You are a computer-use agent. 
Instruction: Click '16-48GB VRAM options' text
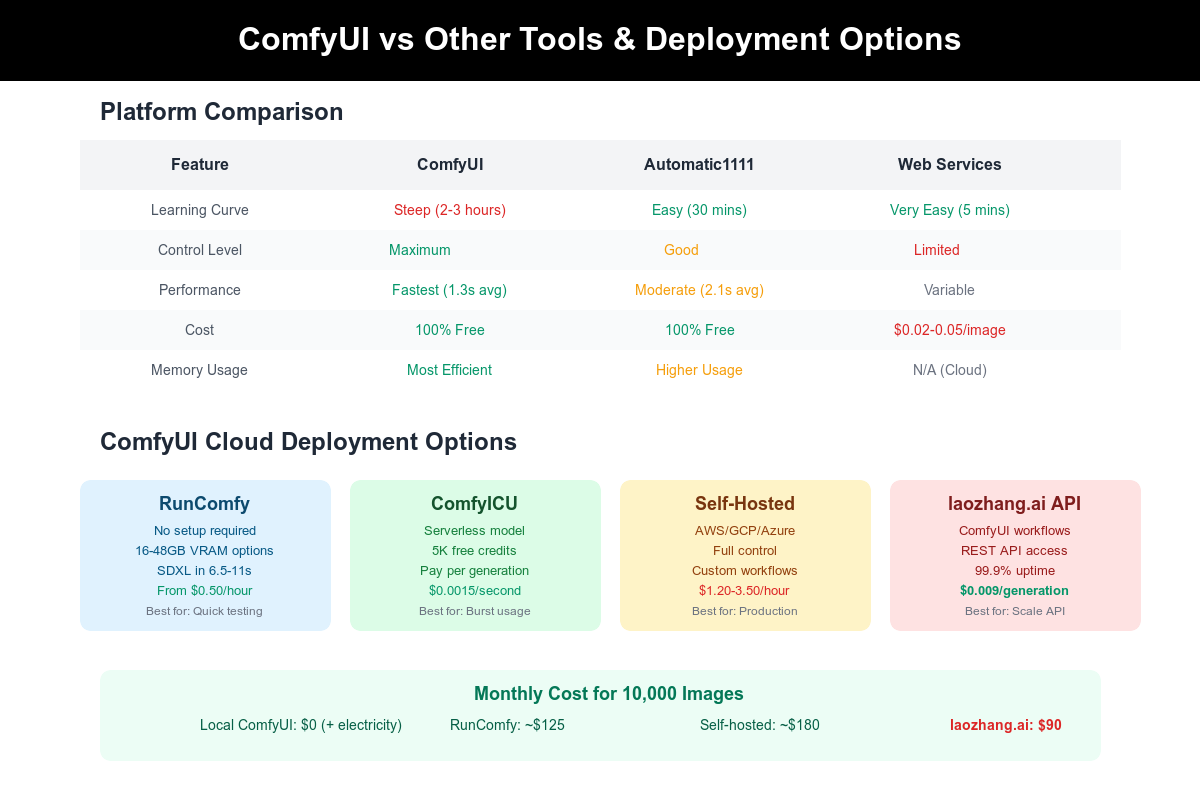tap(205, 551)
